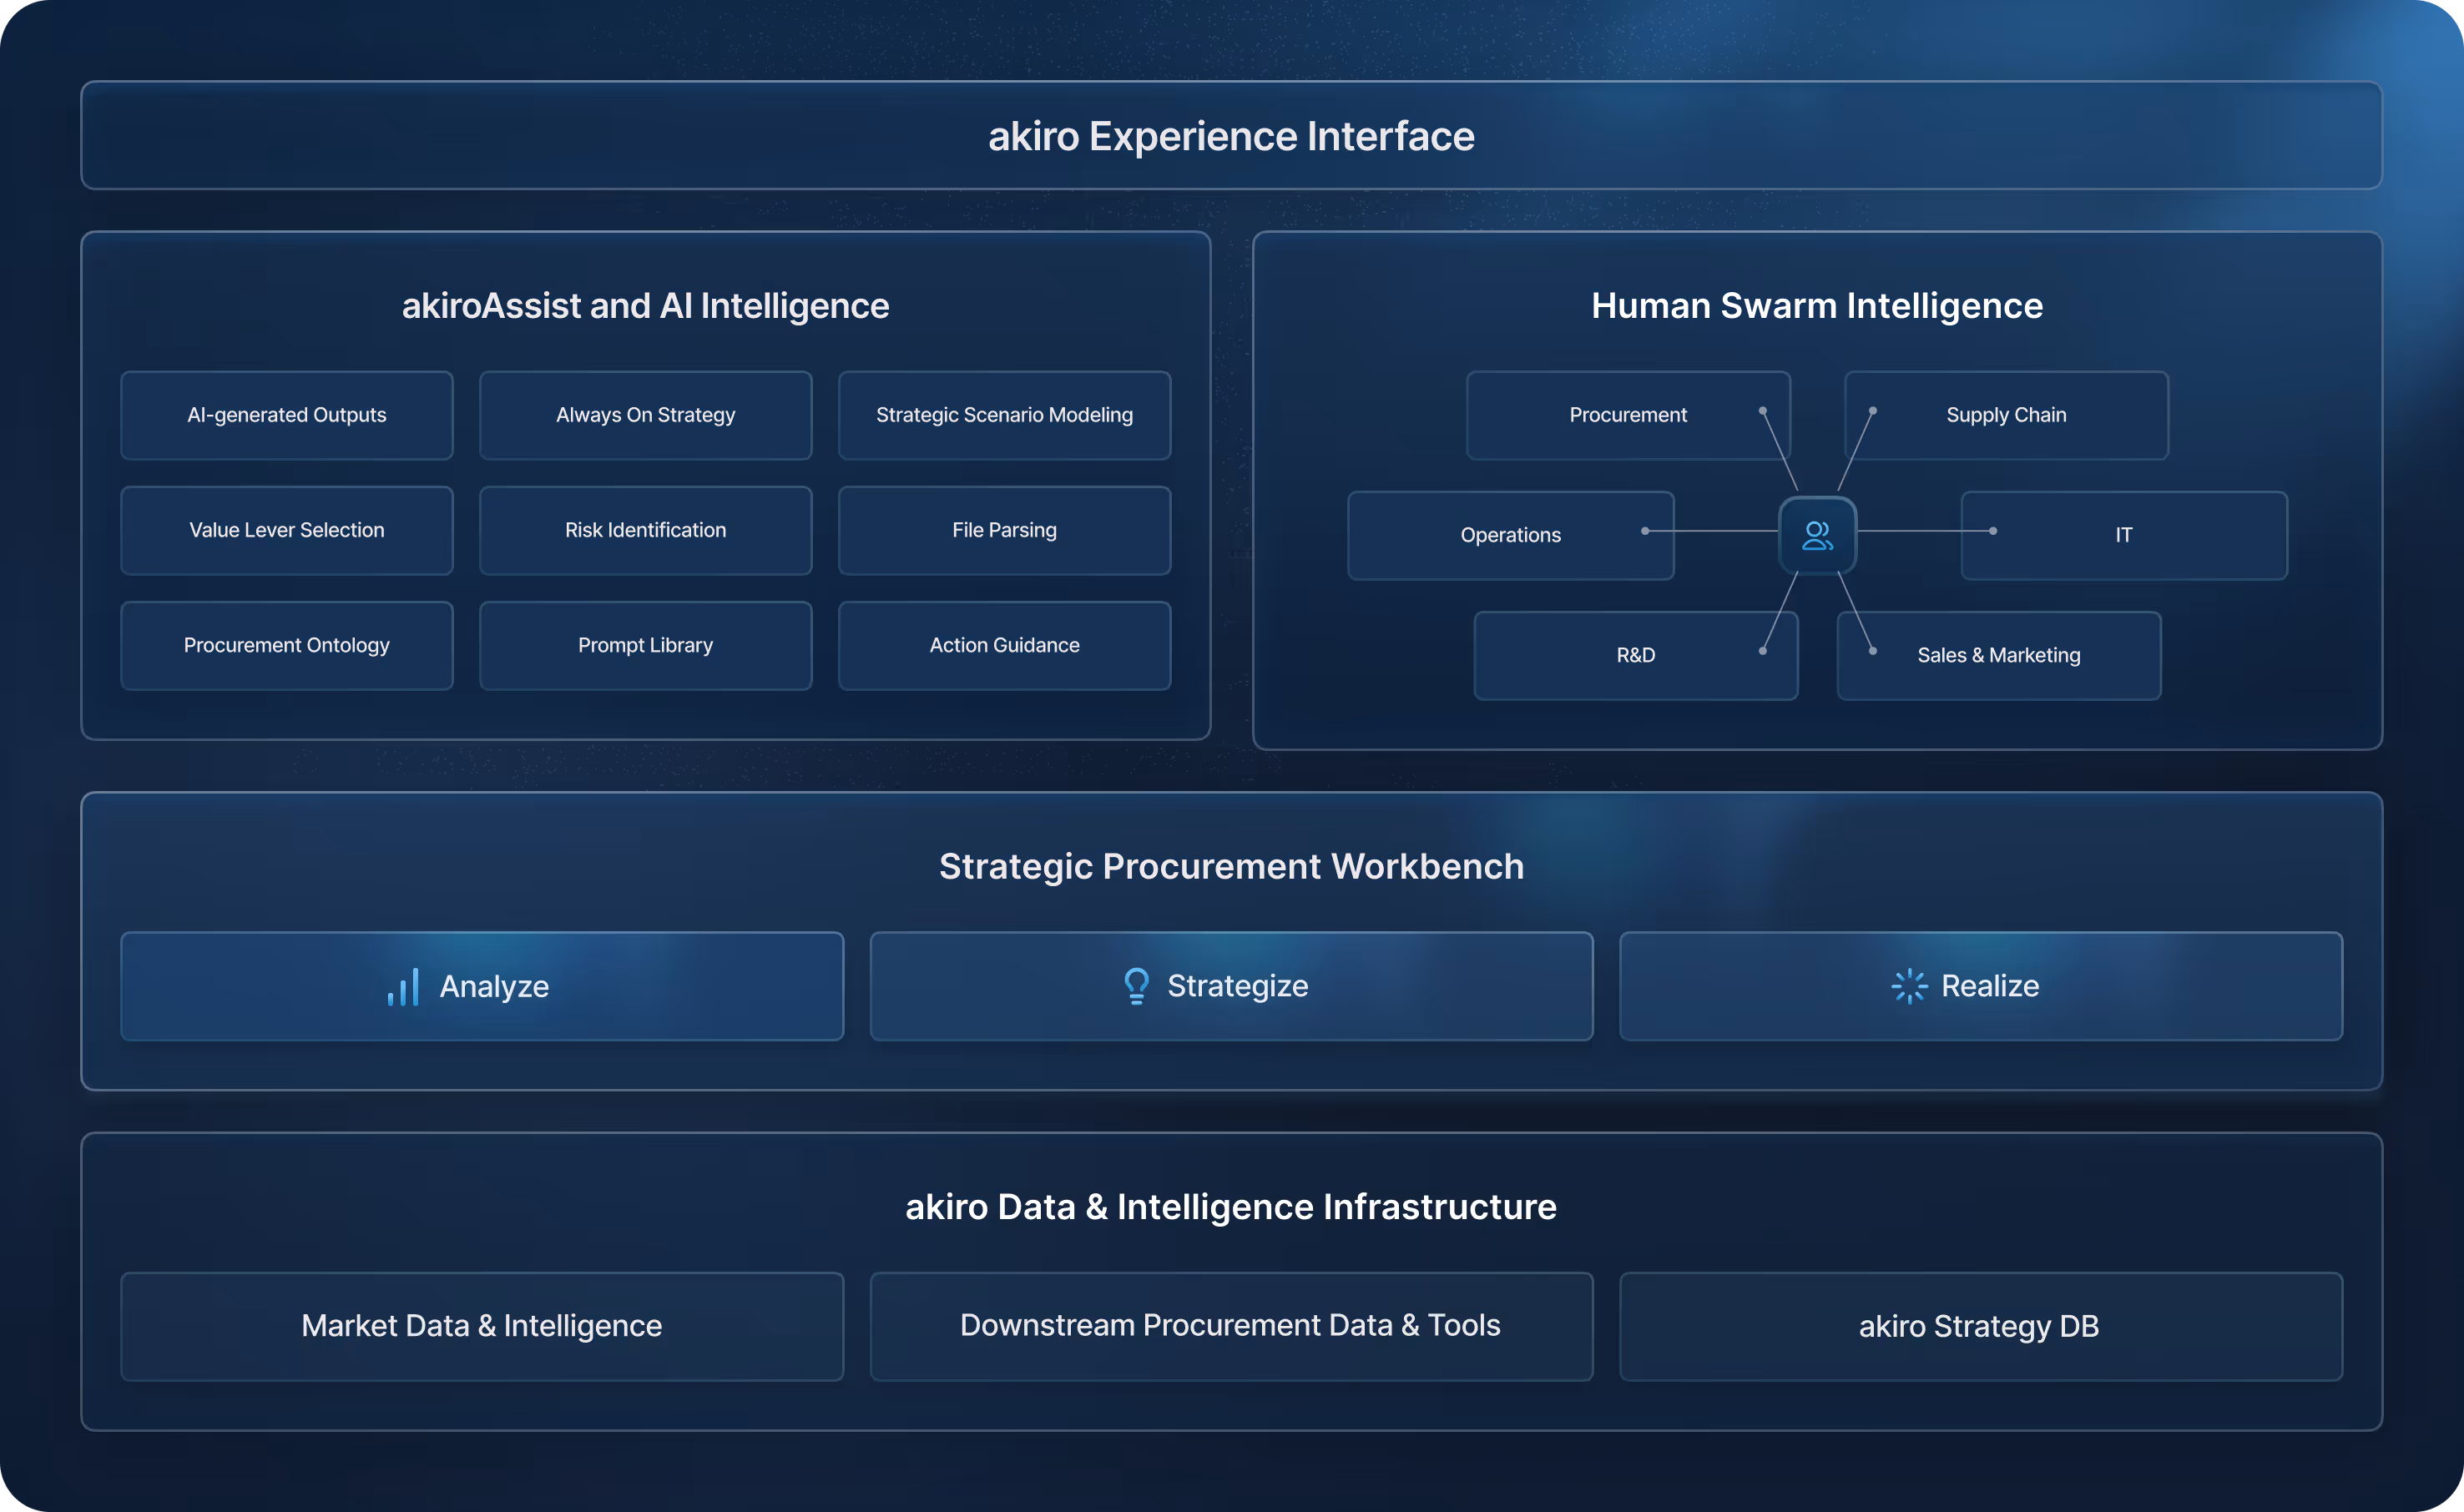The image size is (2464, 1512).
Task: Choose the Value Lever Selection box
Action: [x=287, y=530]
